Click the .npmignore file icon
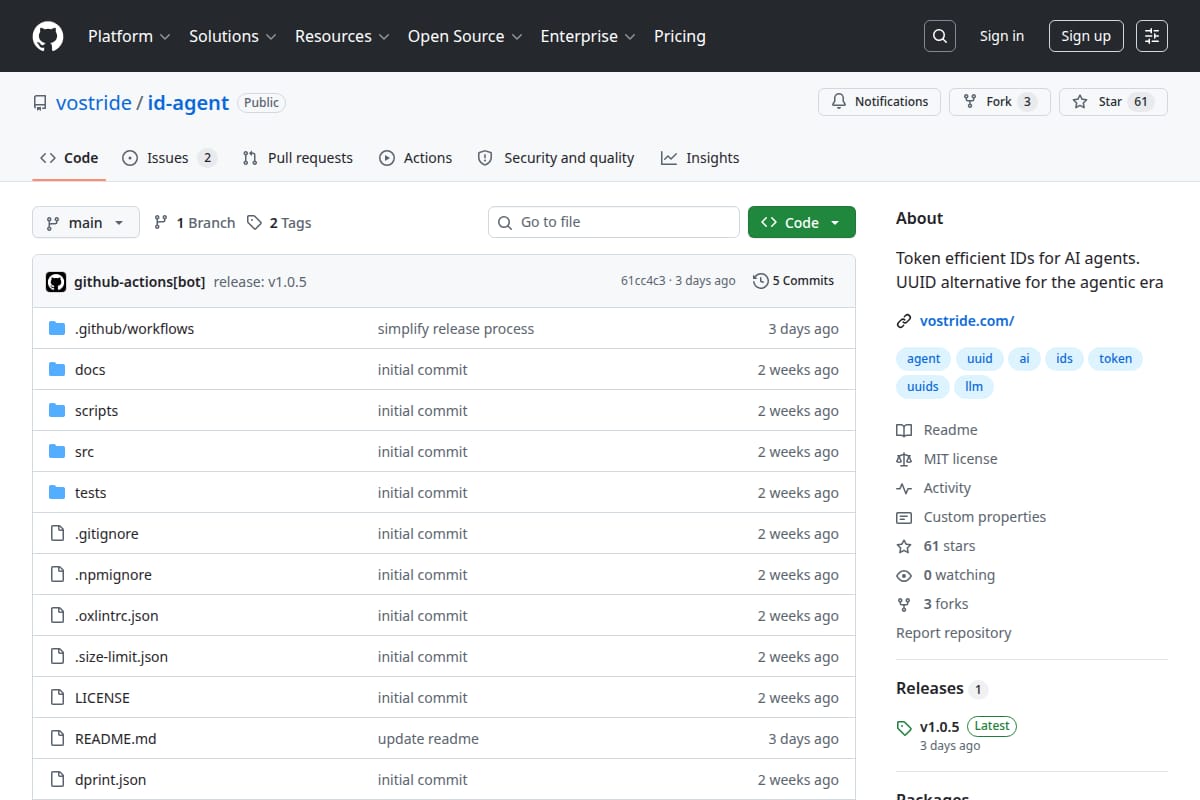 [x=57, y=575]
